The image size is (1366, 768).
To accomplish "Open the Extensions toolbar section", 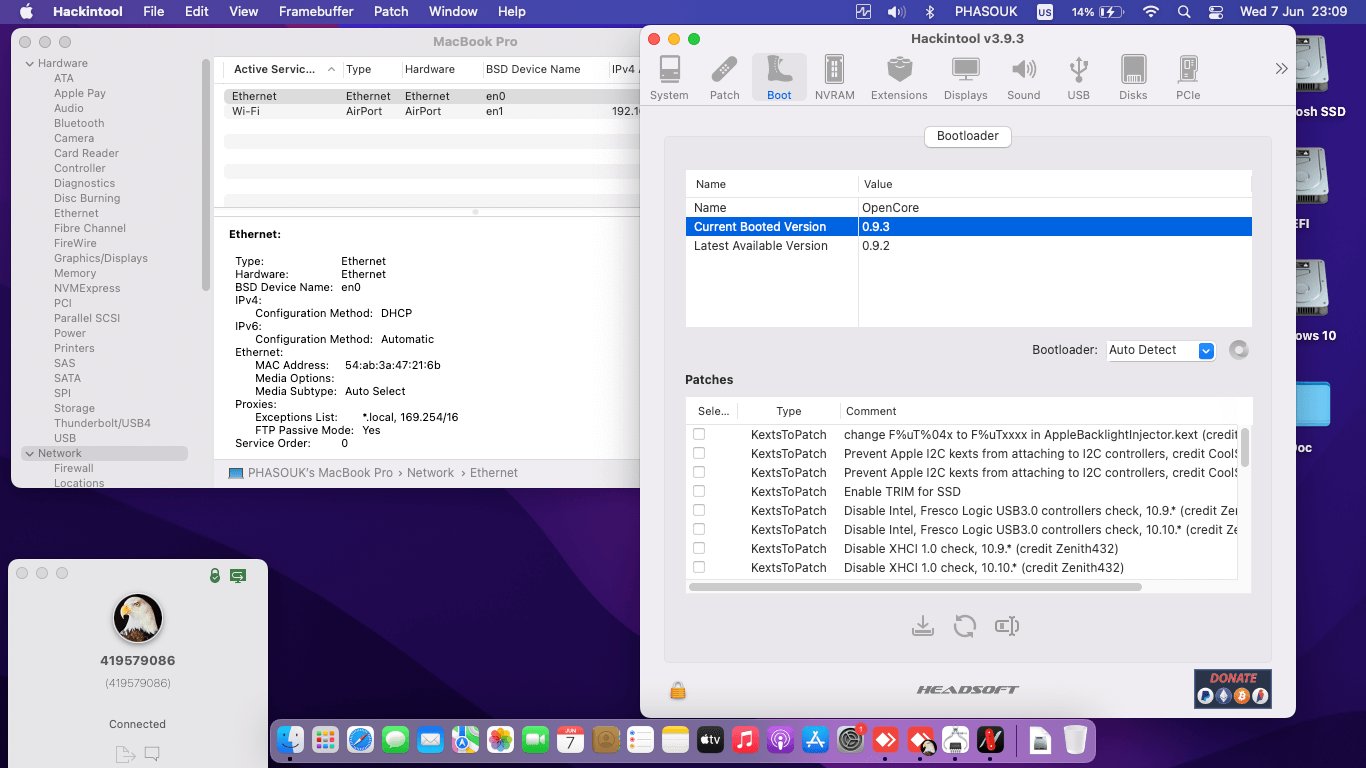I will click(x=899, y=78).
